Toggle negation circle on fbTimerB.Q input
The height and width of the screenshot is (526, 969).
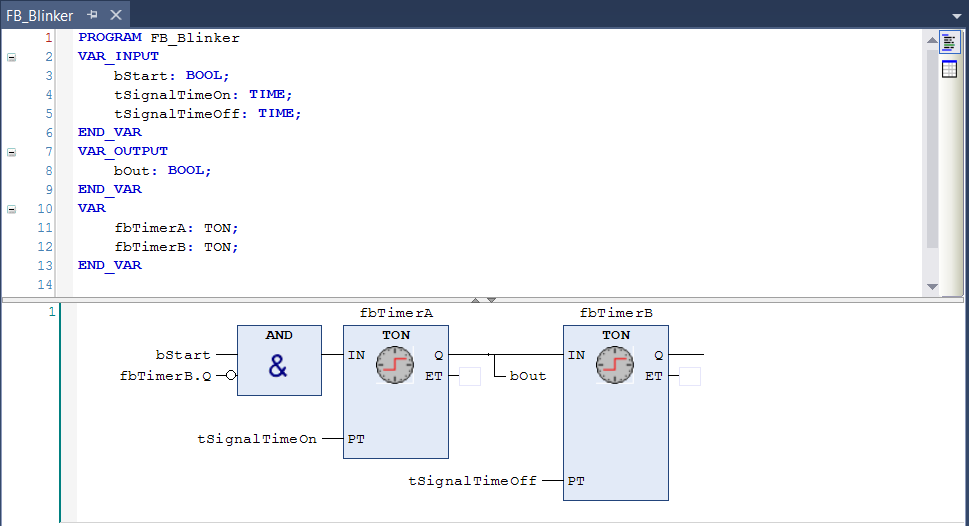click(231, 376)
